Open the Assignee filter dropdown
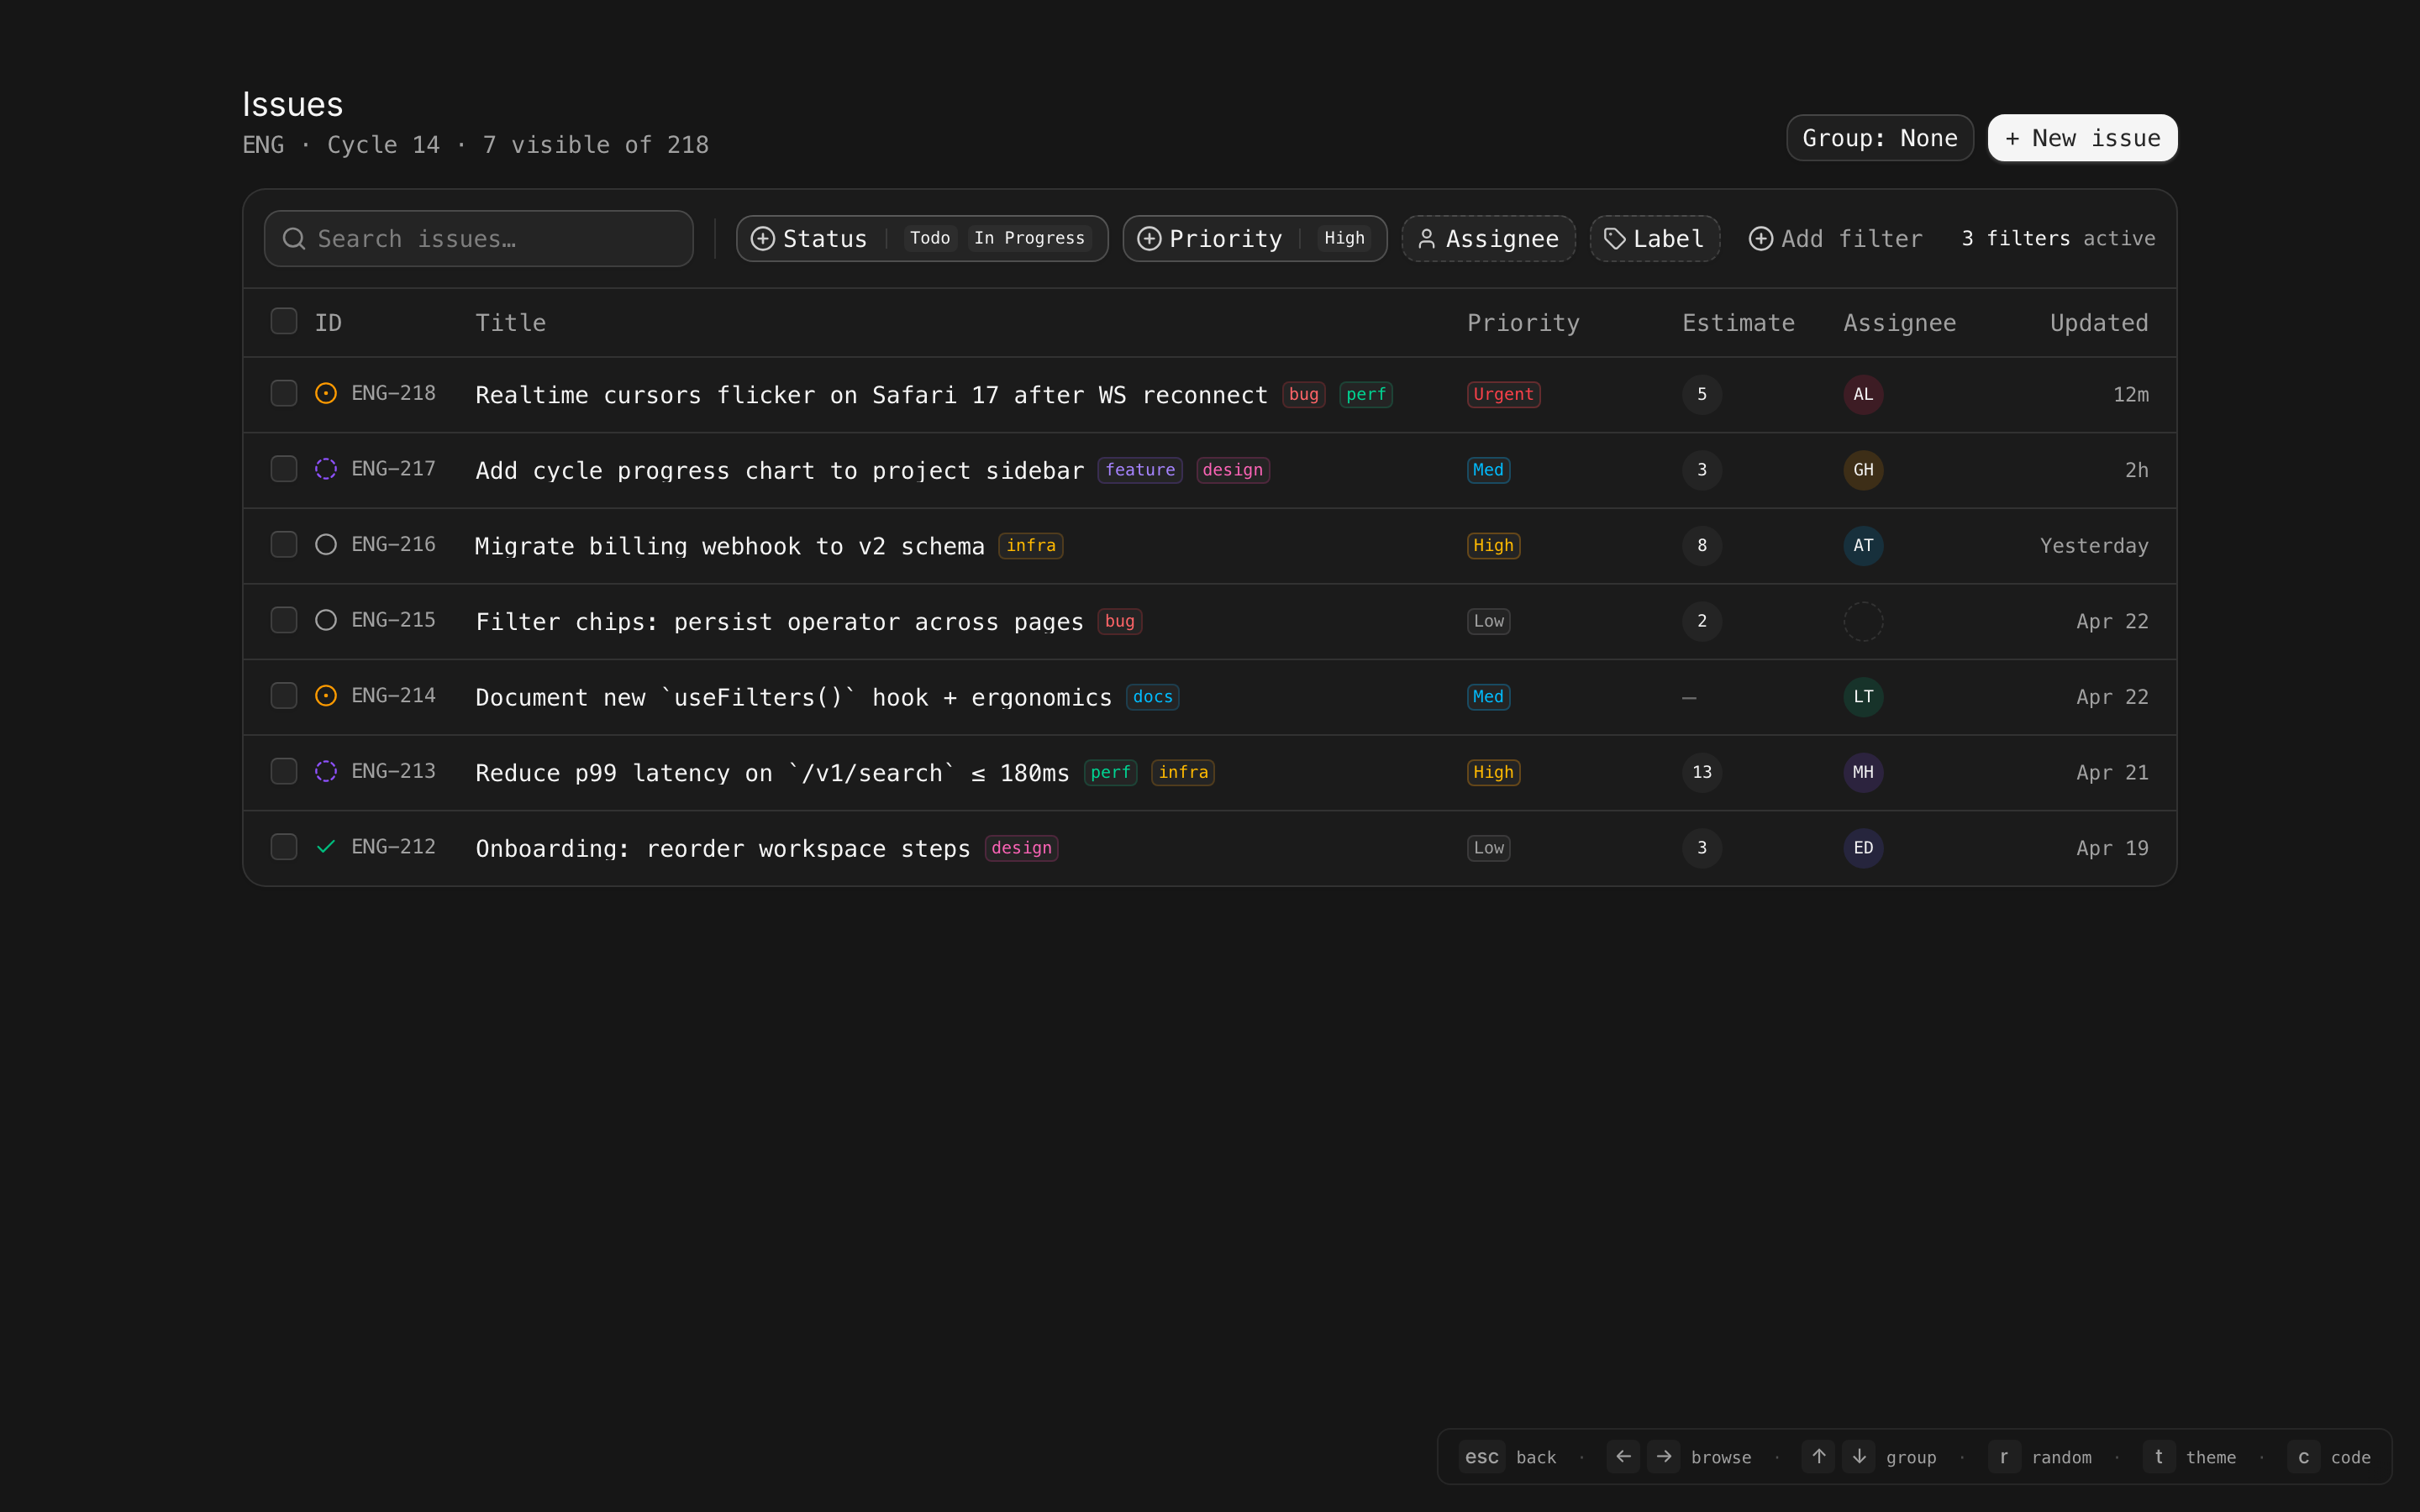Screen dimensions: 2420x1512 pyautogui.click(x=1488, y=239)
